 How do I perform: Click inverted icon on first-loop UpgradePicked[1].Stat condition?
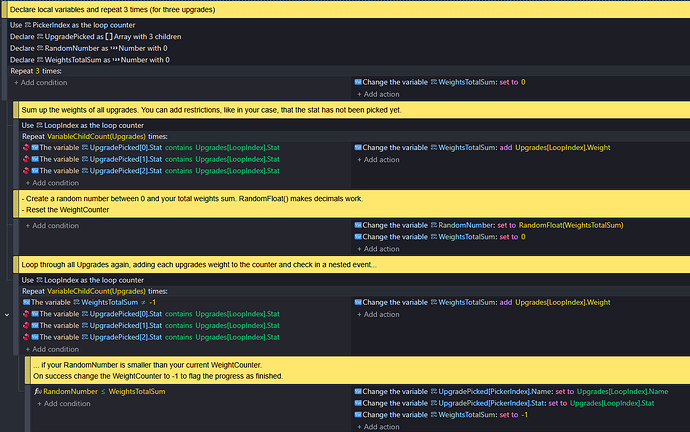click(26, 159)
